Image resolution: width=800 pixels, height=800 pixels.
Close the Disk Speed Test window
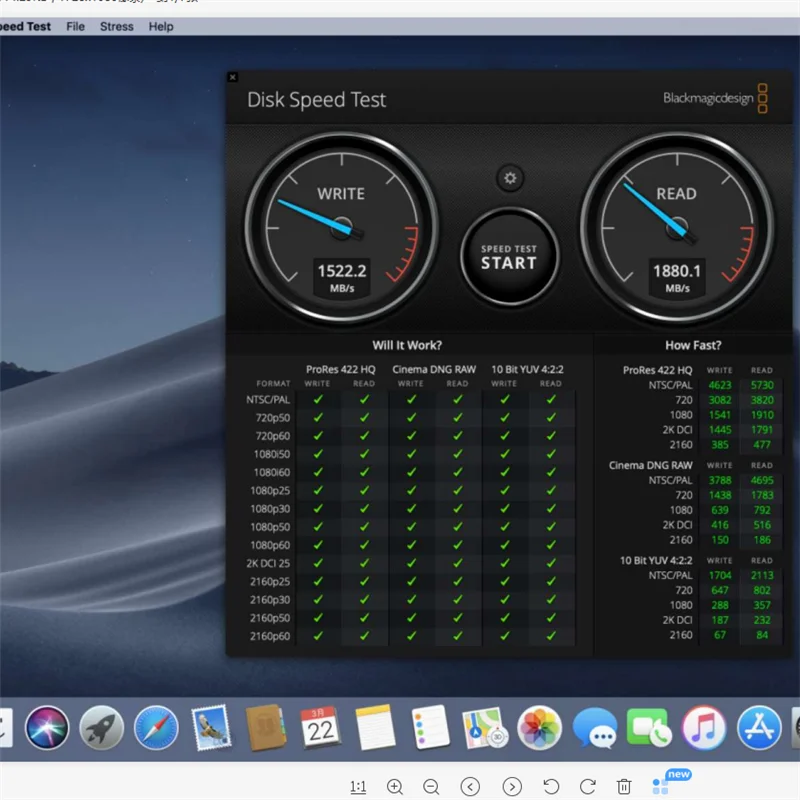tap(233, 77)
